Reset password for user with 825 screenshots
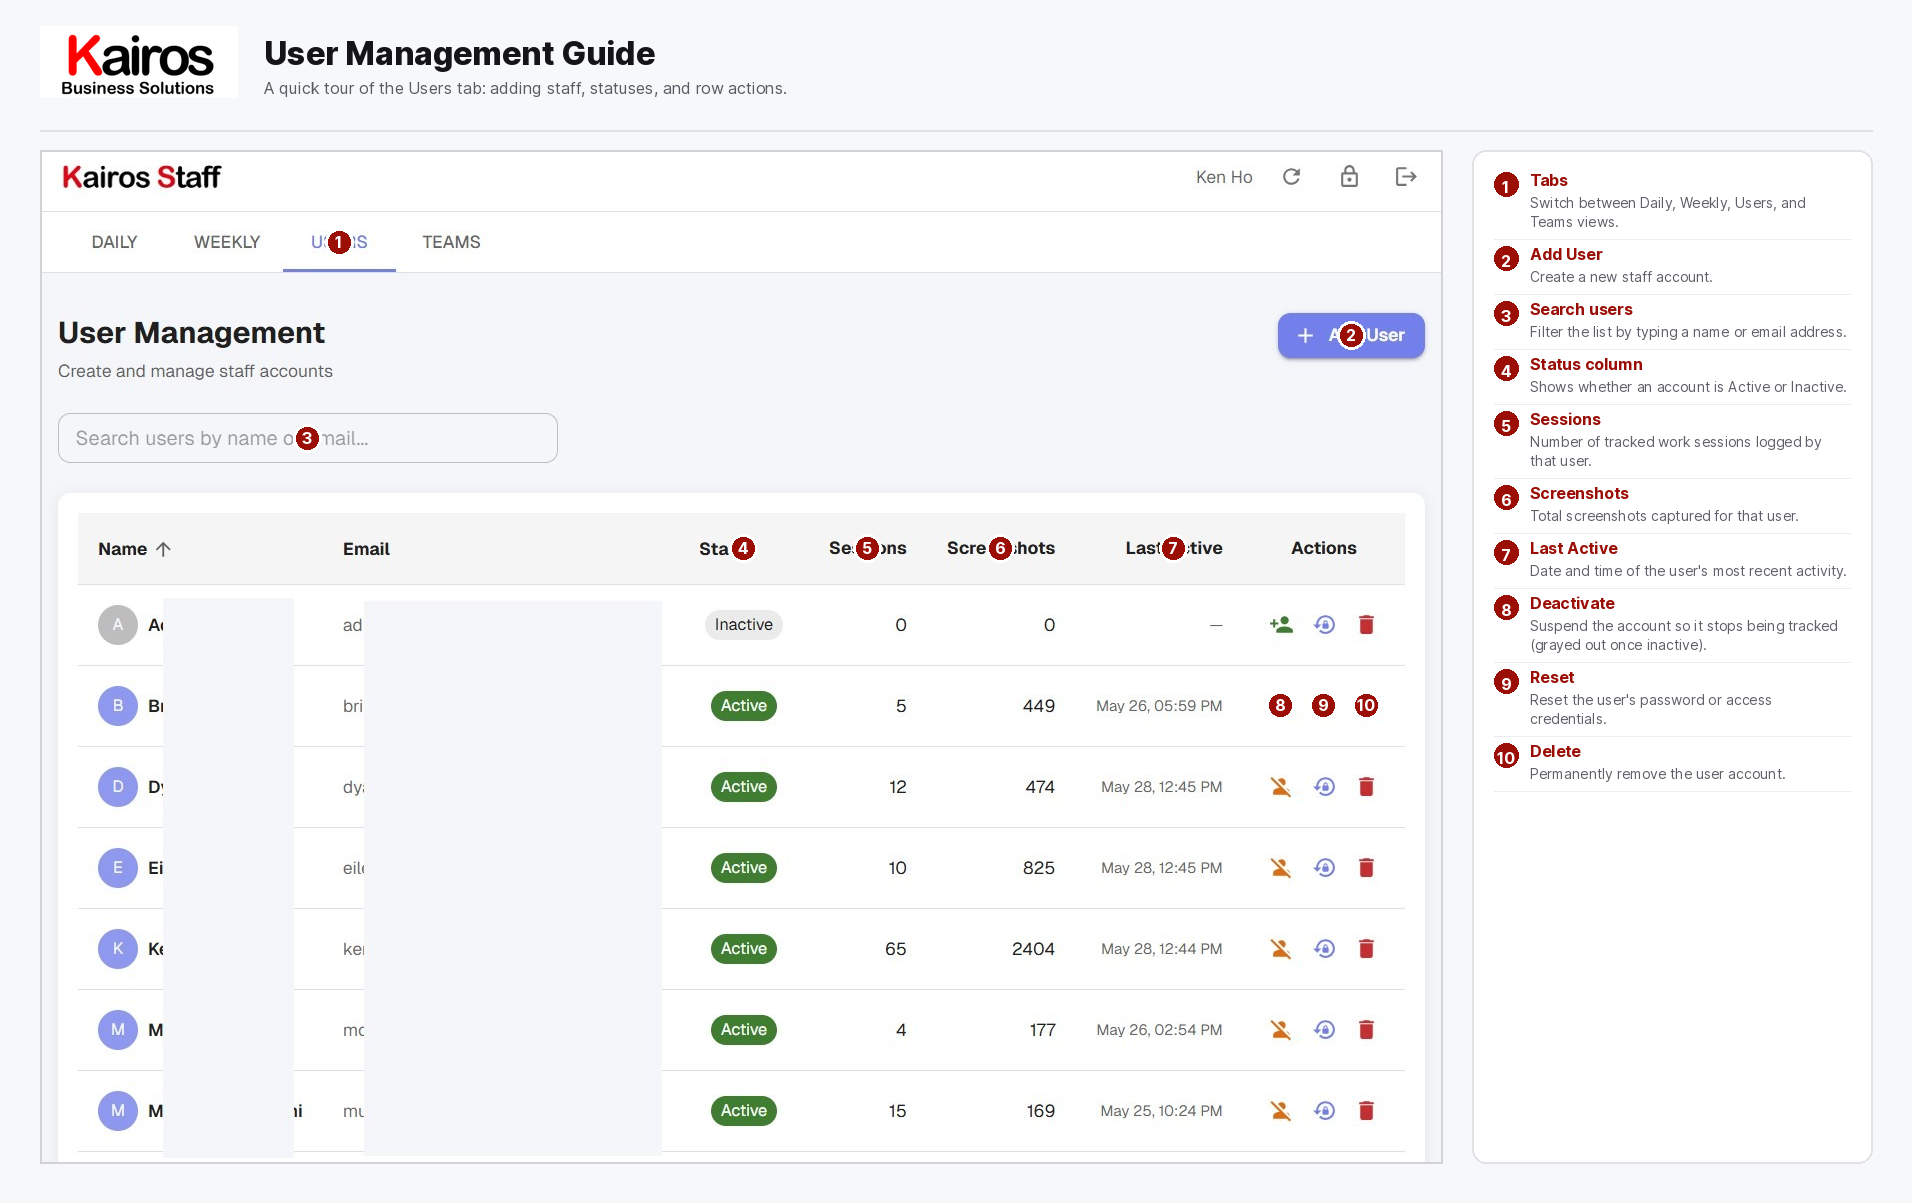 (x=1324, y=868)
